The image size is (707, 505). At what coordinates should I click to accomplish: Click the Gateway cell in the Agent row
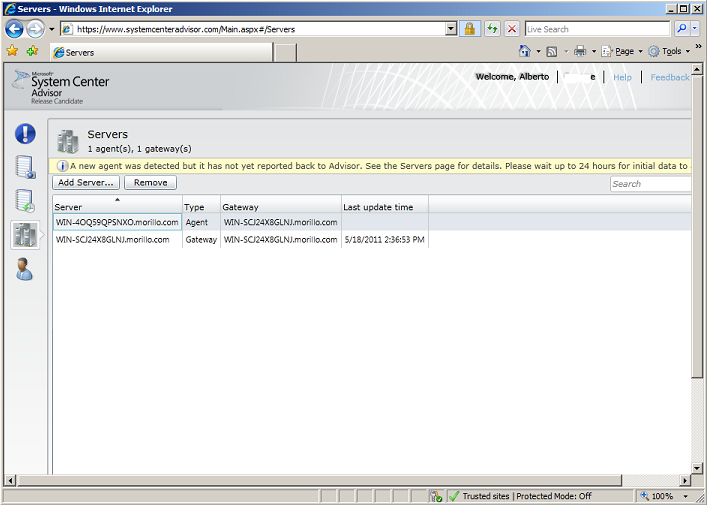[x=280, y=222]
